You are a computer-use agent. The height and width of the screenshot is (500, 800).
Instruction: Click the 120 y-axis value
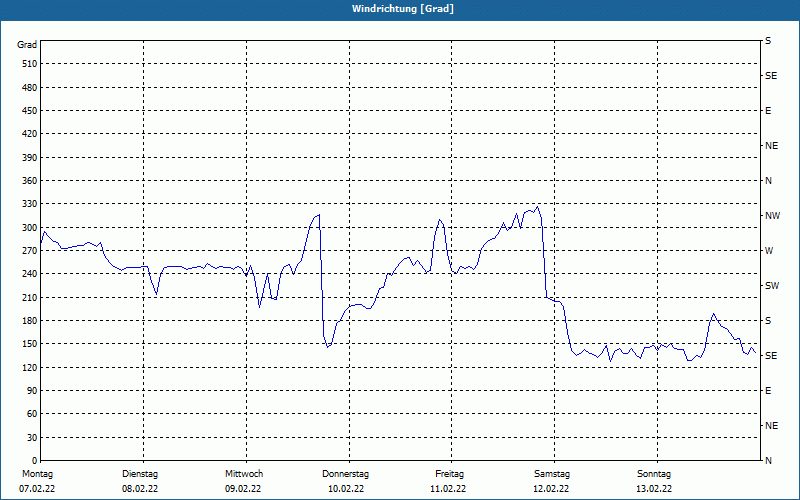30,367
